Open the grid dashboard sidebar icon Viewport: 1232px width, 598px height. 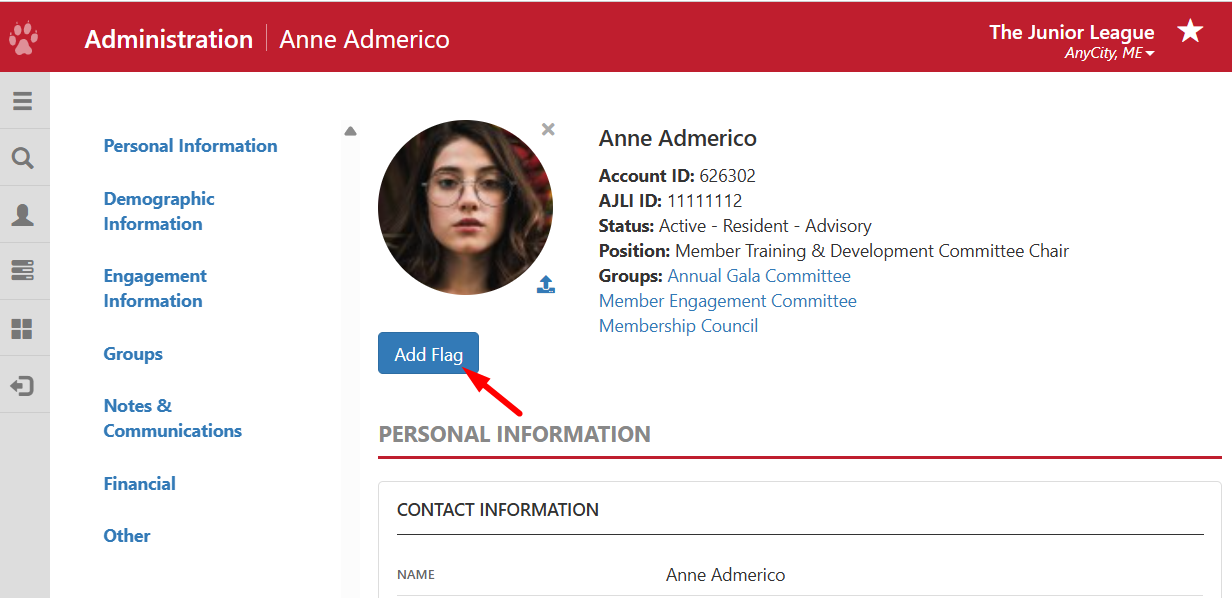22,328
